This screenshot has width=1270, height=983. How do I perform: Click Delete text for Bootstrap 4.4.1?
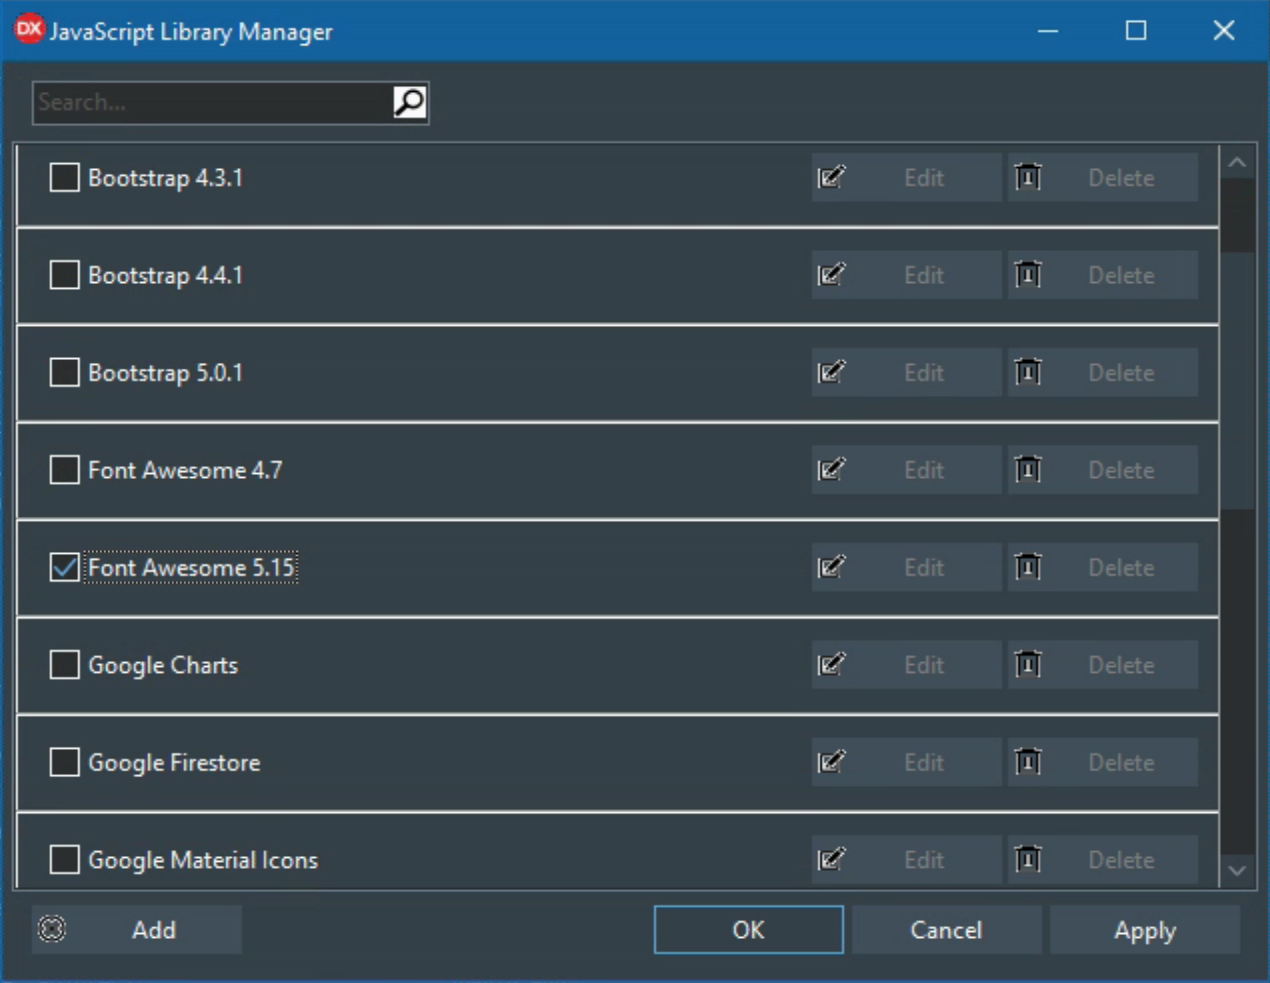click(1121, 275)
